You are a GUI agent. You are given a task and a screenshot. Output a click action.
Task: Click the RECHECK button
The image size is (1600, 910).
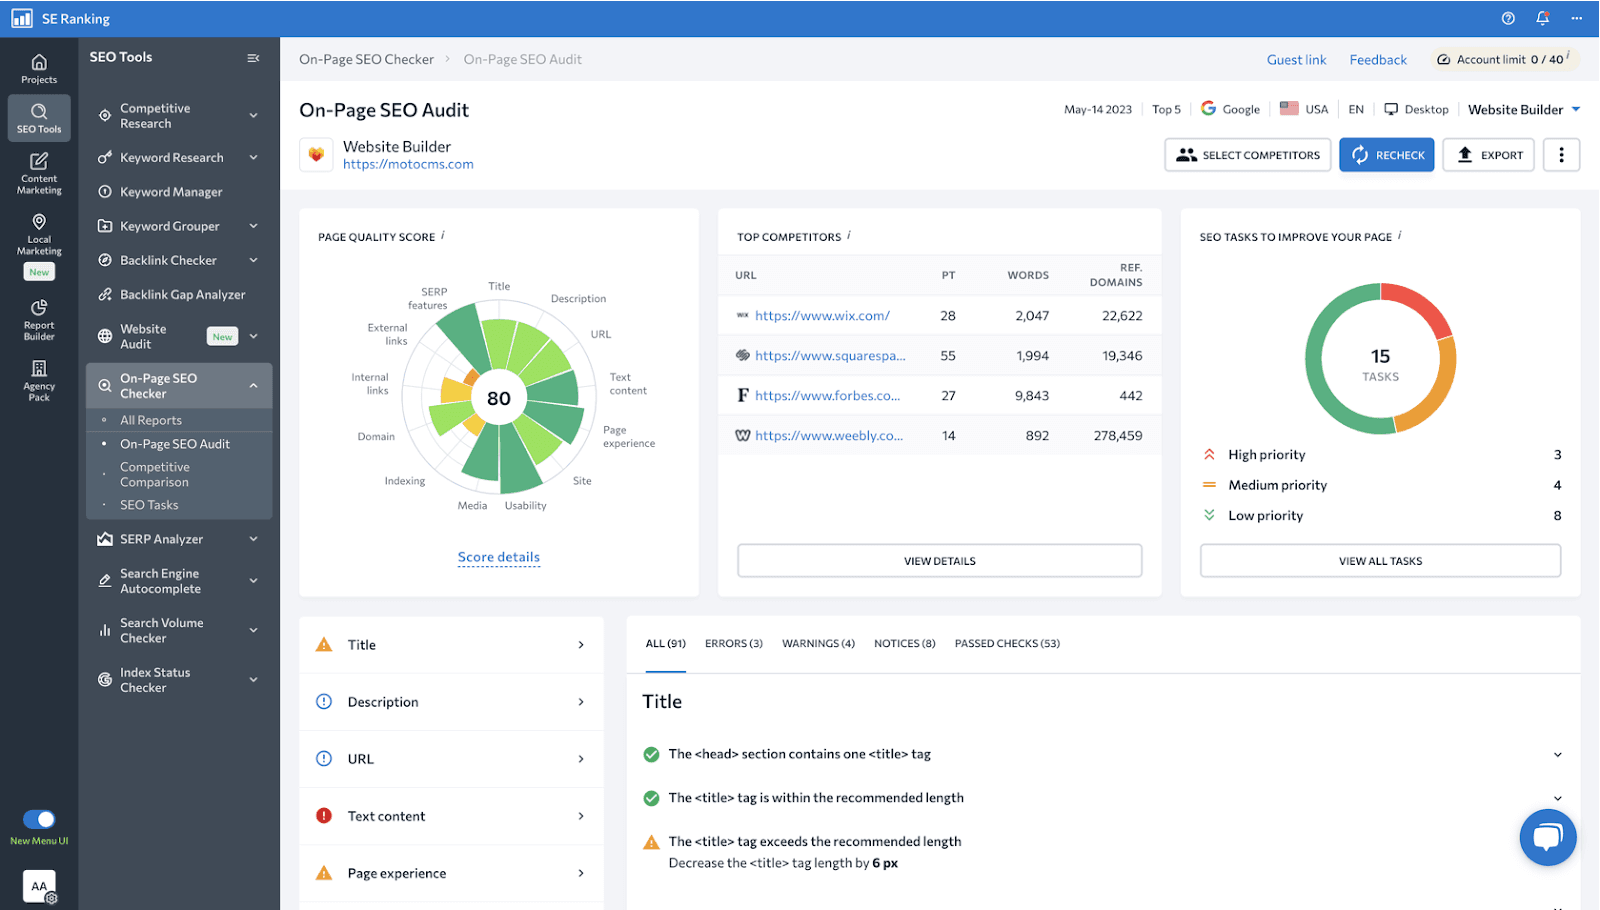coord(1387,155)
